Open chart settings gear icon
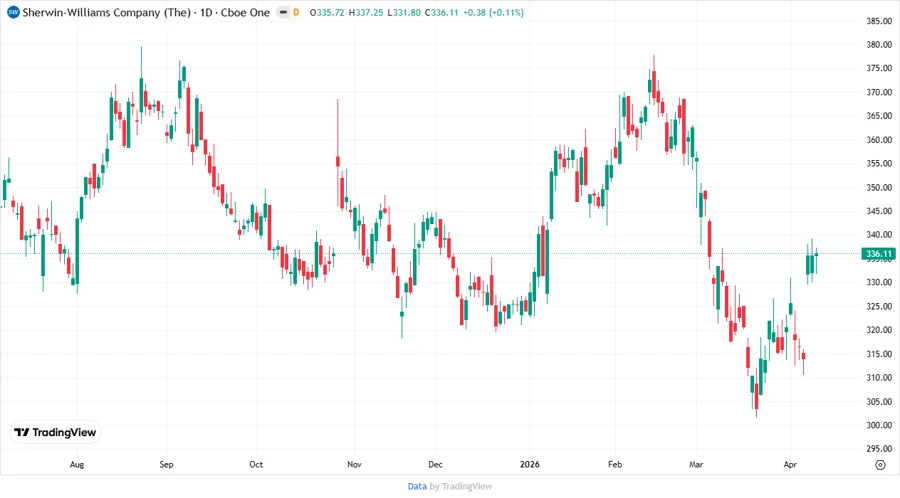The image size is (900, 498). [880, 465]
